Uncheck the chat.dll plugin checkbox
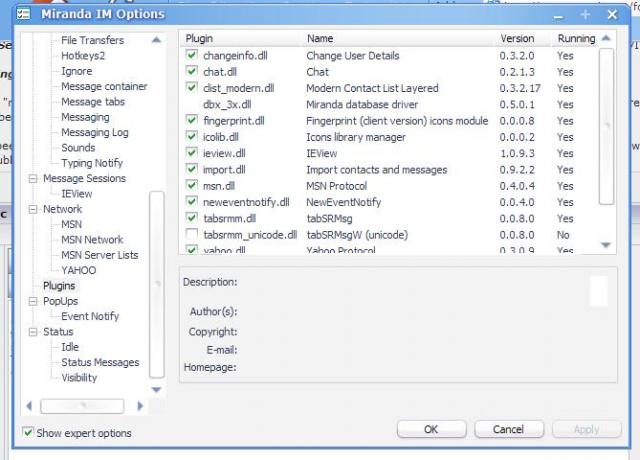The height and width of the screenshot is (460, 640). pyautogui.click(x=191, y=71)
